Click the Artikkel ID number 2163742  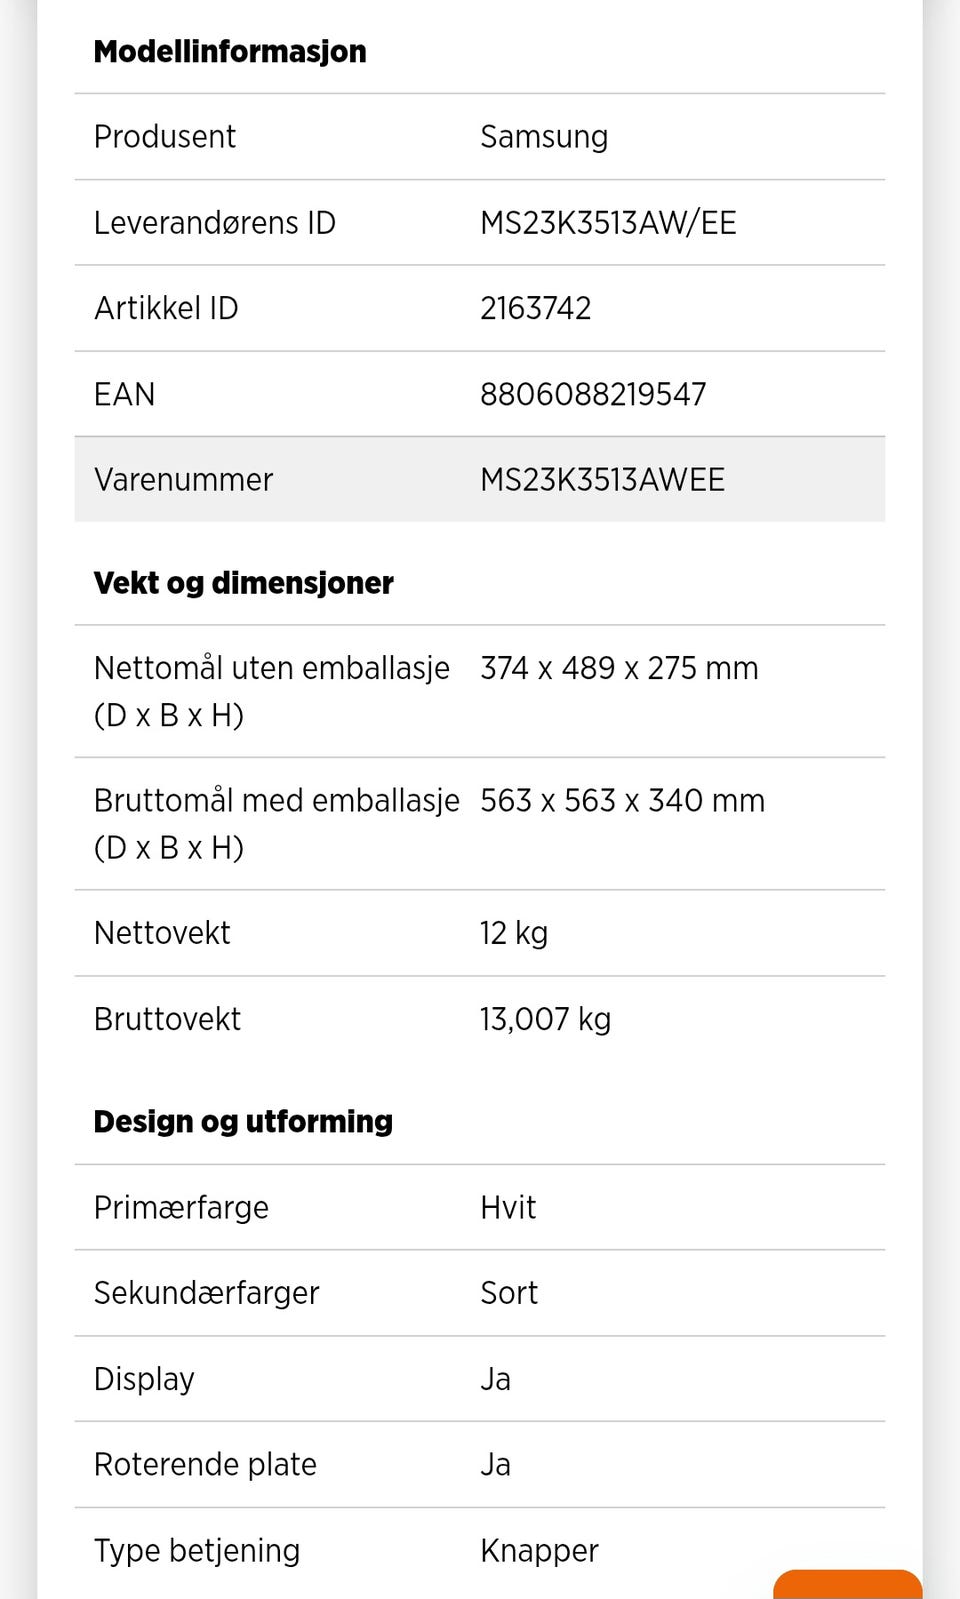tap(536, 308)
